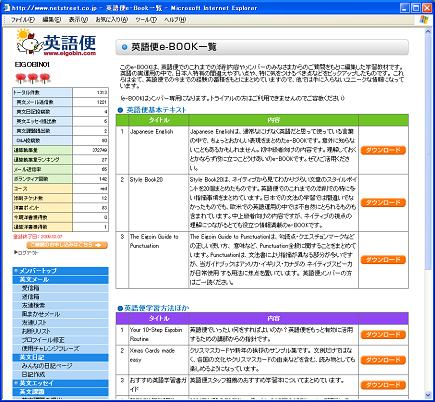The width and height of the screenshot is (435, 402).
Task: Click the EIGOBIN01 username text
Action: tap(32, 64)
